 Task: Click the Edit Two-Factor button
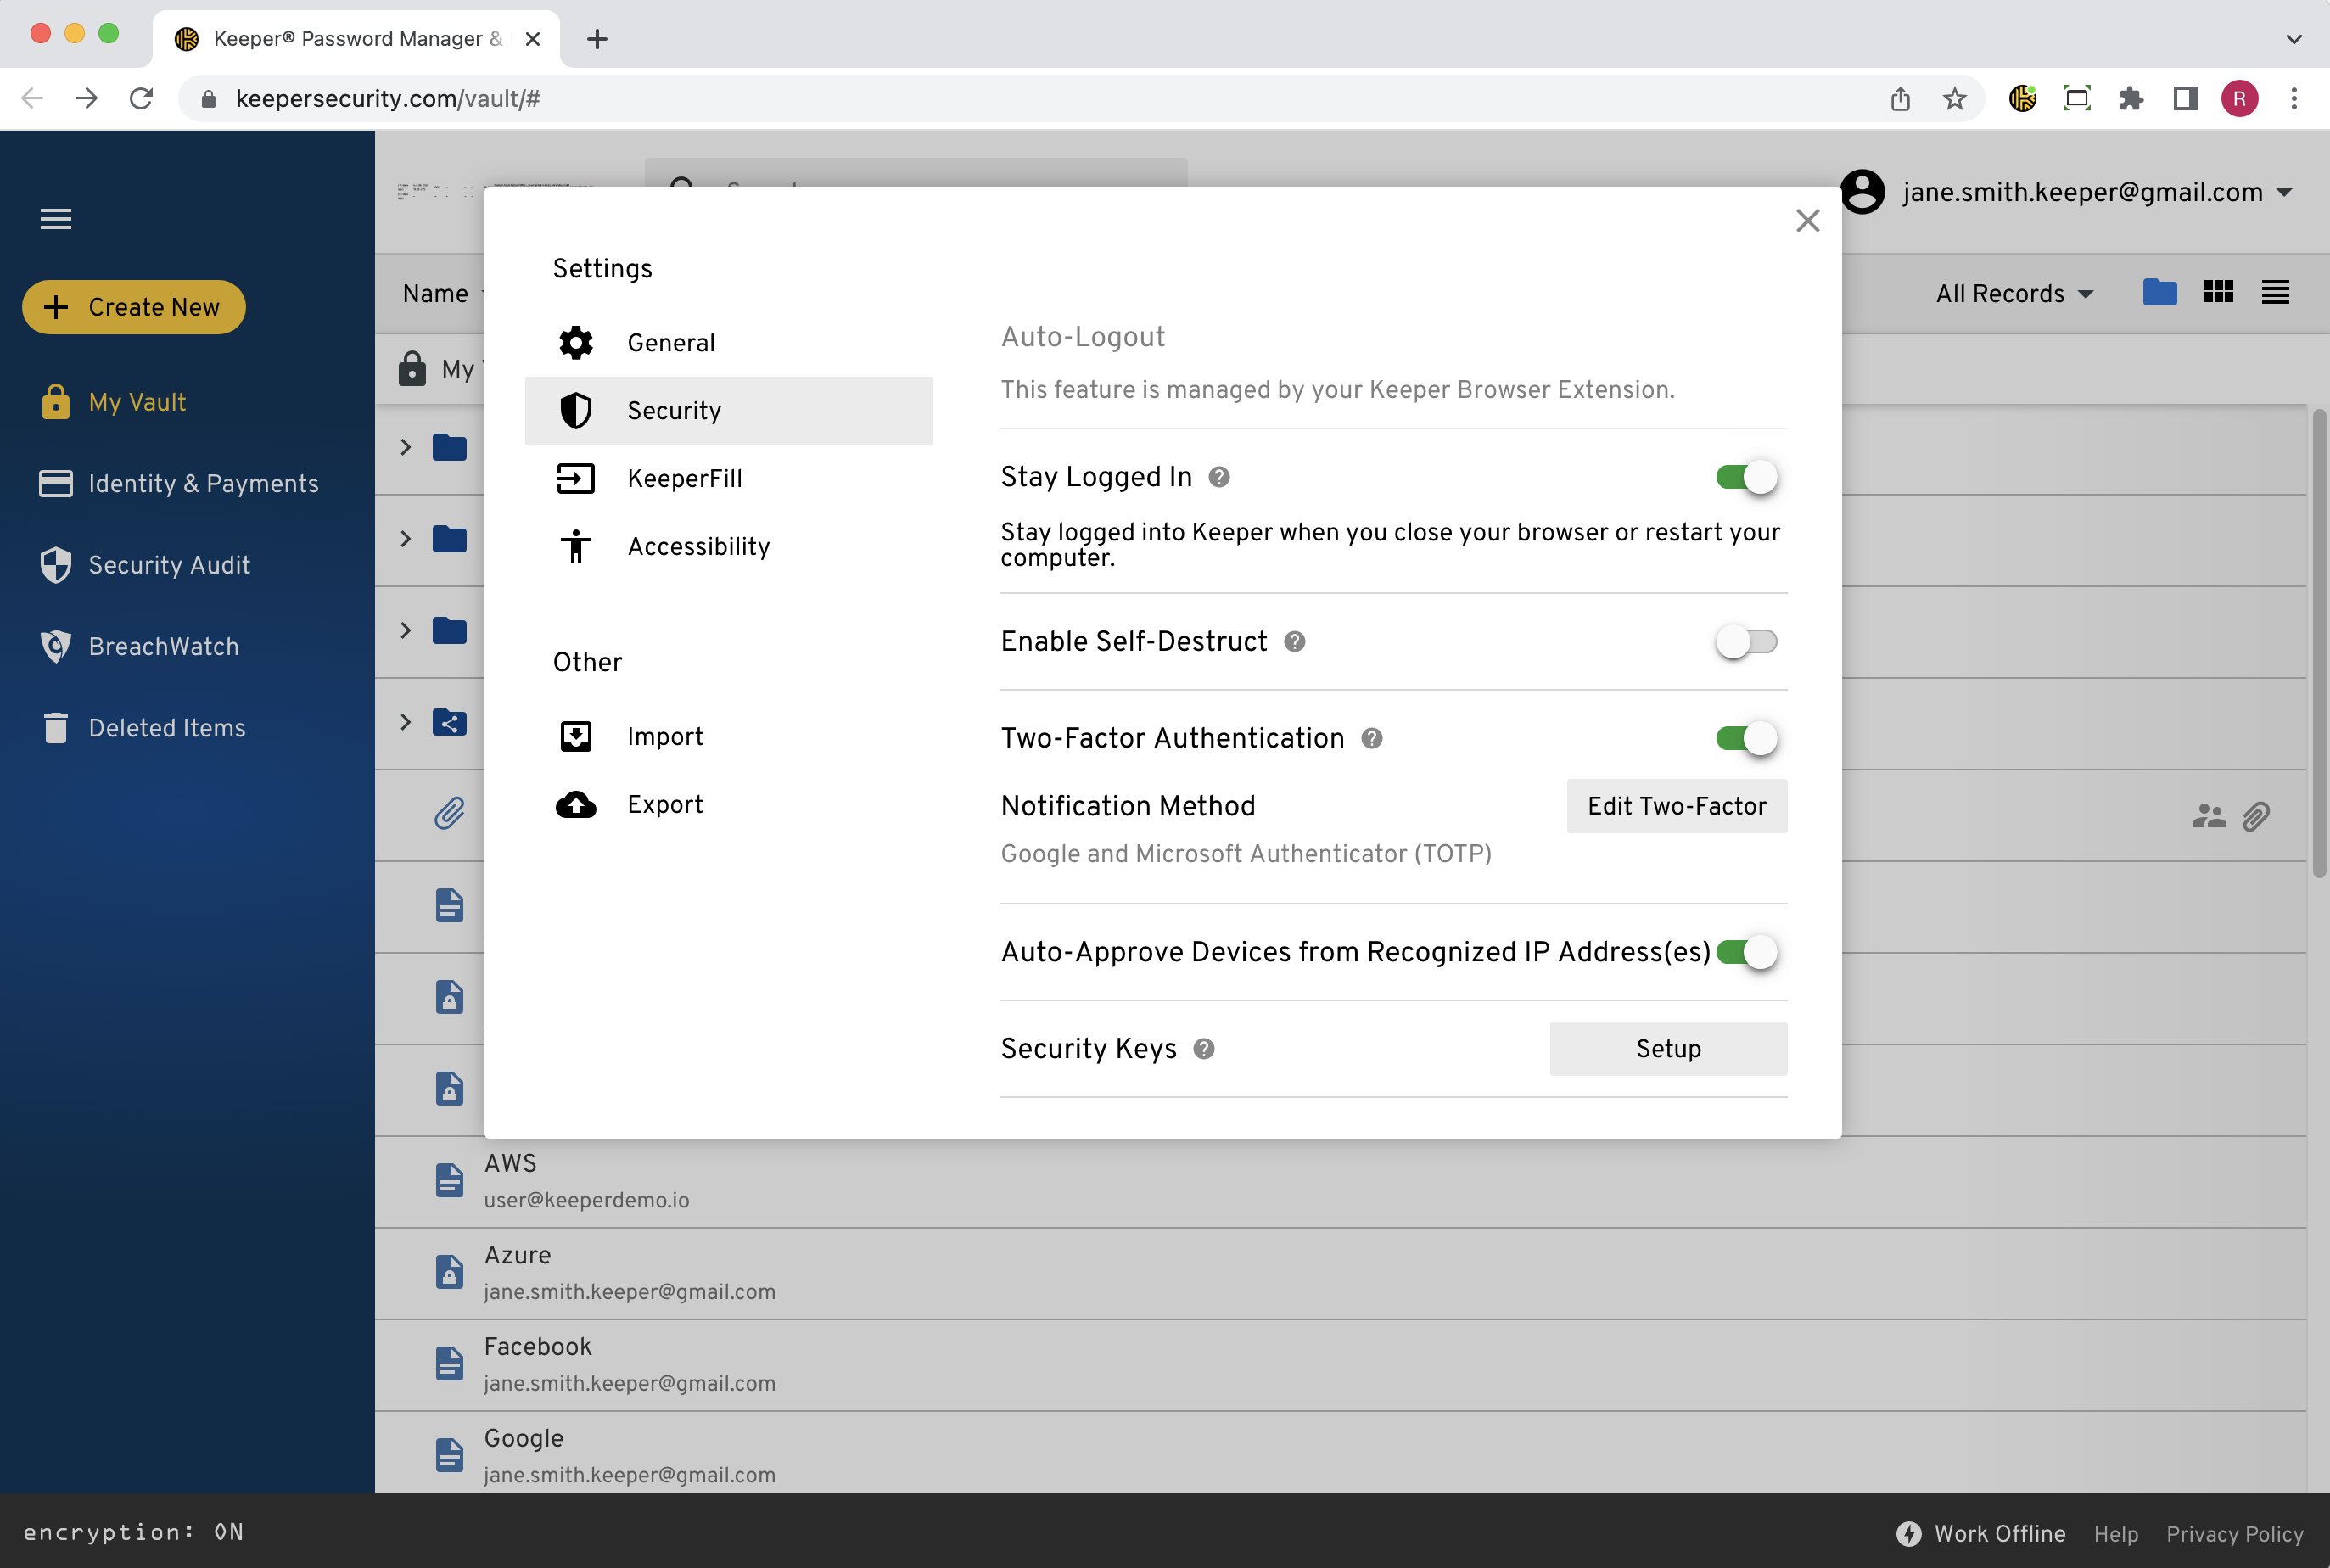[x=1677, y=806]
